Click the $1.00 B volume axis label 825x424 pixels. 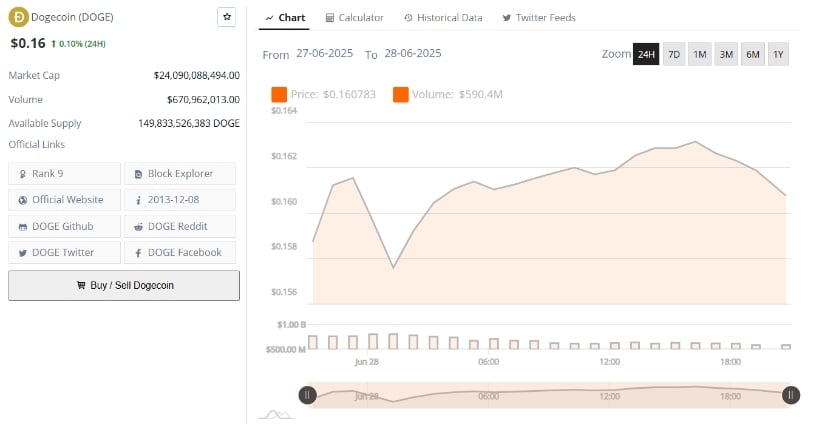(291, 325)
